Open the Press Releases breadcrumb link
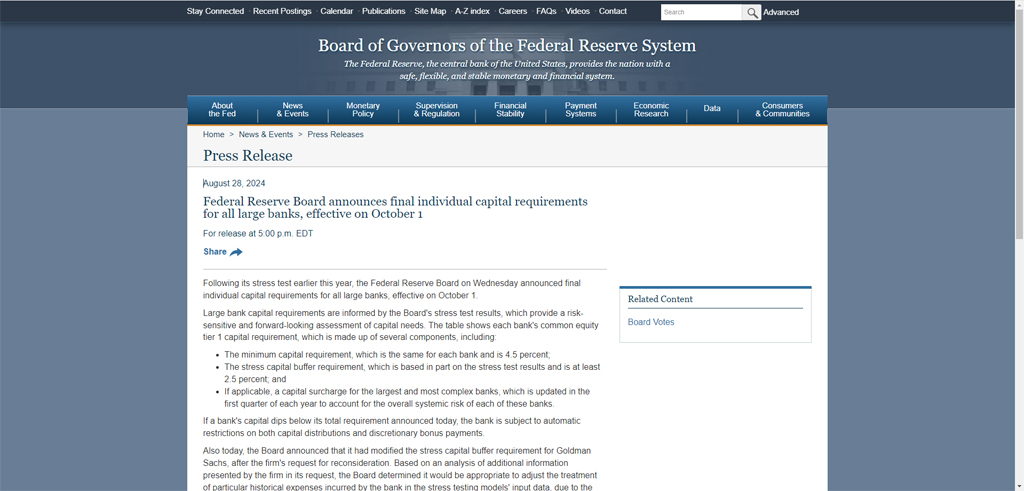This screenshot has width=1024, height=491. click(x=335, y=134)
